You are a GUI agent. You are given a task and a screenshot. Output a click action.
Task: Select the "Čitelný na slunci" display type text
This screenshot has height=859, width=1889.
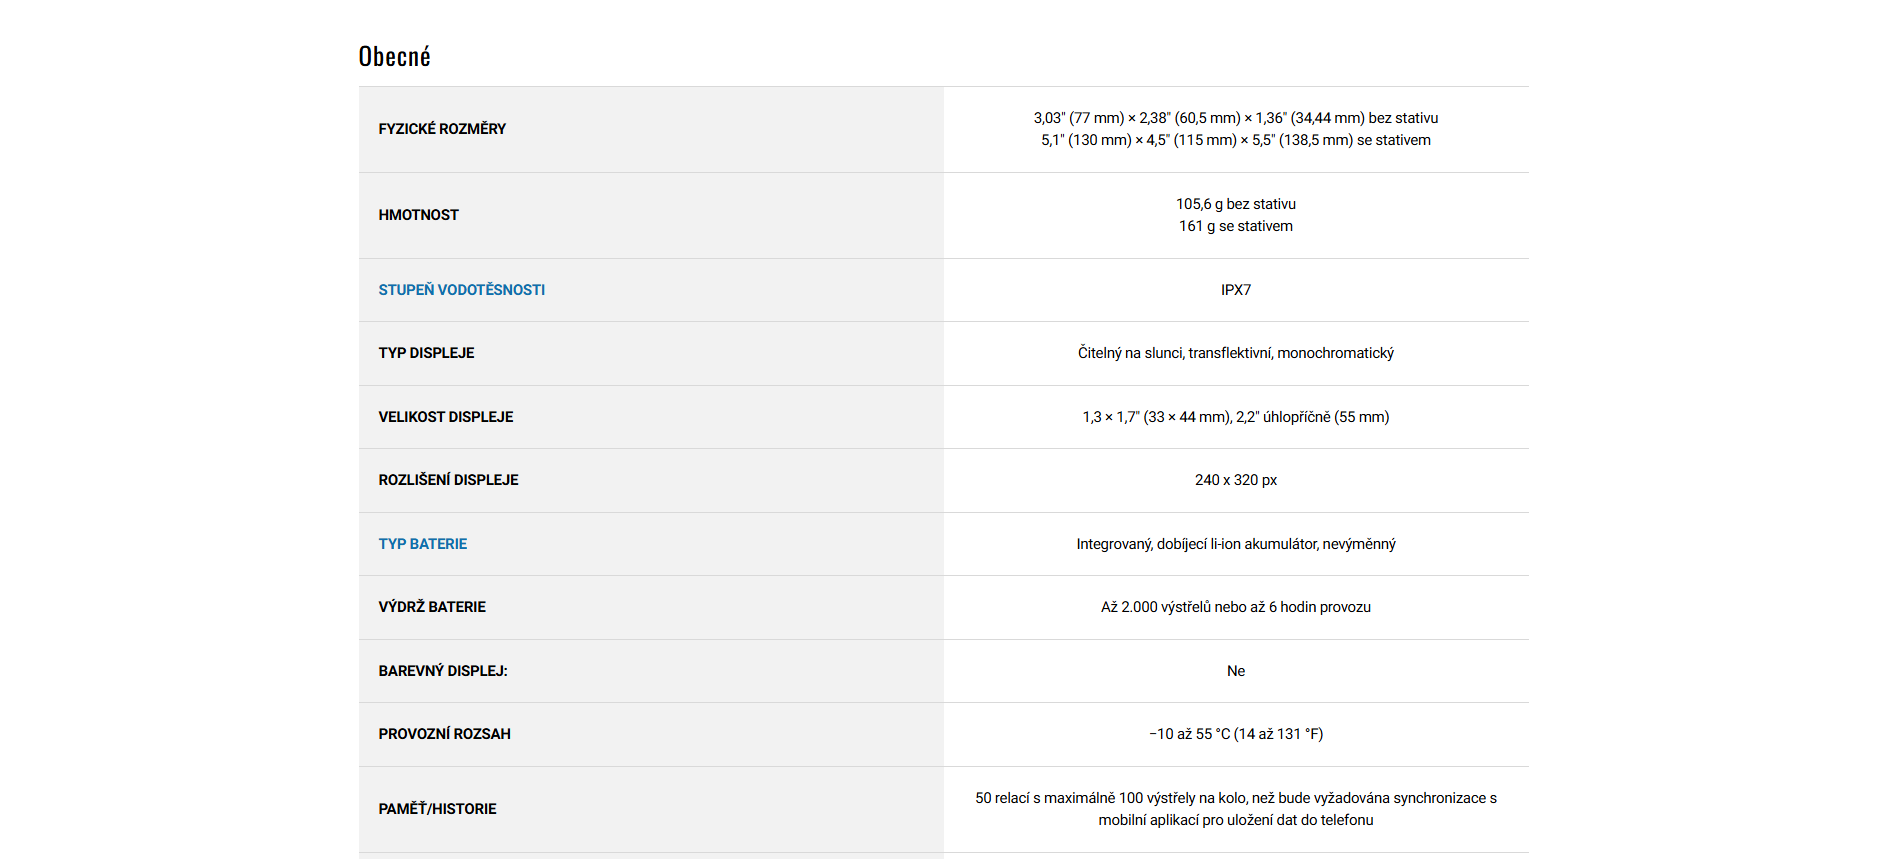(x=1235, y=353)
